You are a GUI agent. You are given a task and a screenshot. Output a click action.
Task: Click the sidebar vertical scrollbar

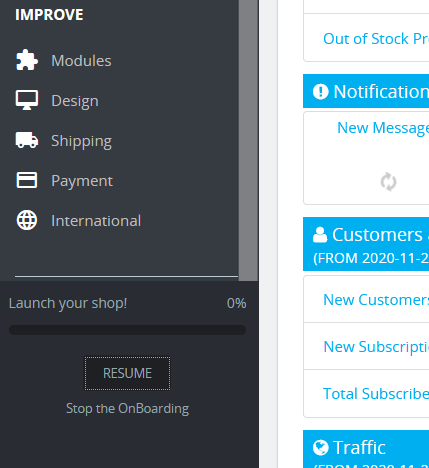point(248,140)
